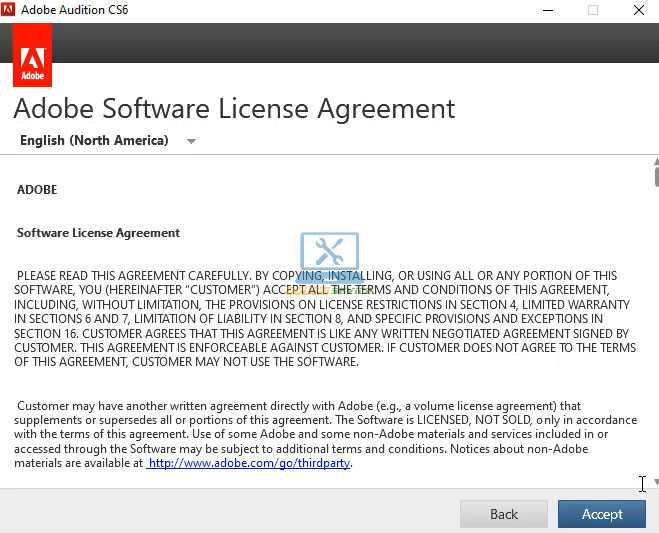Click the scrollbar down arrow

(655, 482)
